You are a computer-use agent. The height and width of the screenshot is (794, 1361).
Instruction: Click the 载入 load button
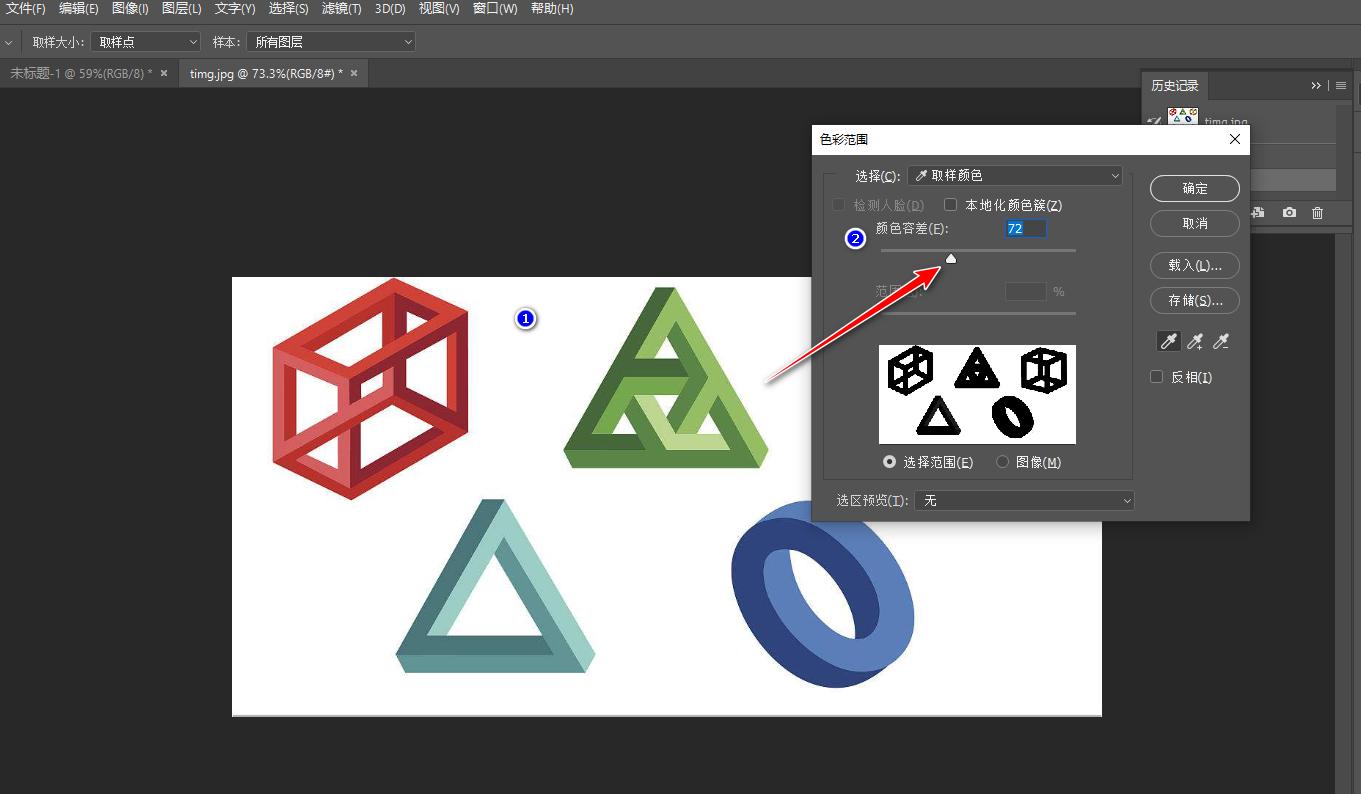point(1195,265)
